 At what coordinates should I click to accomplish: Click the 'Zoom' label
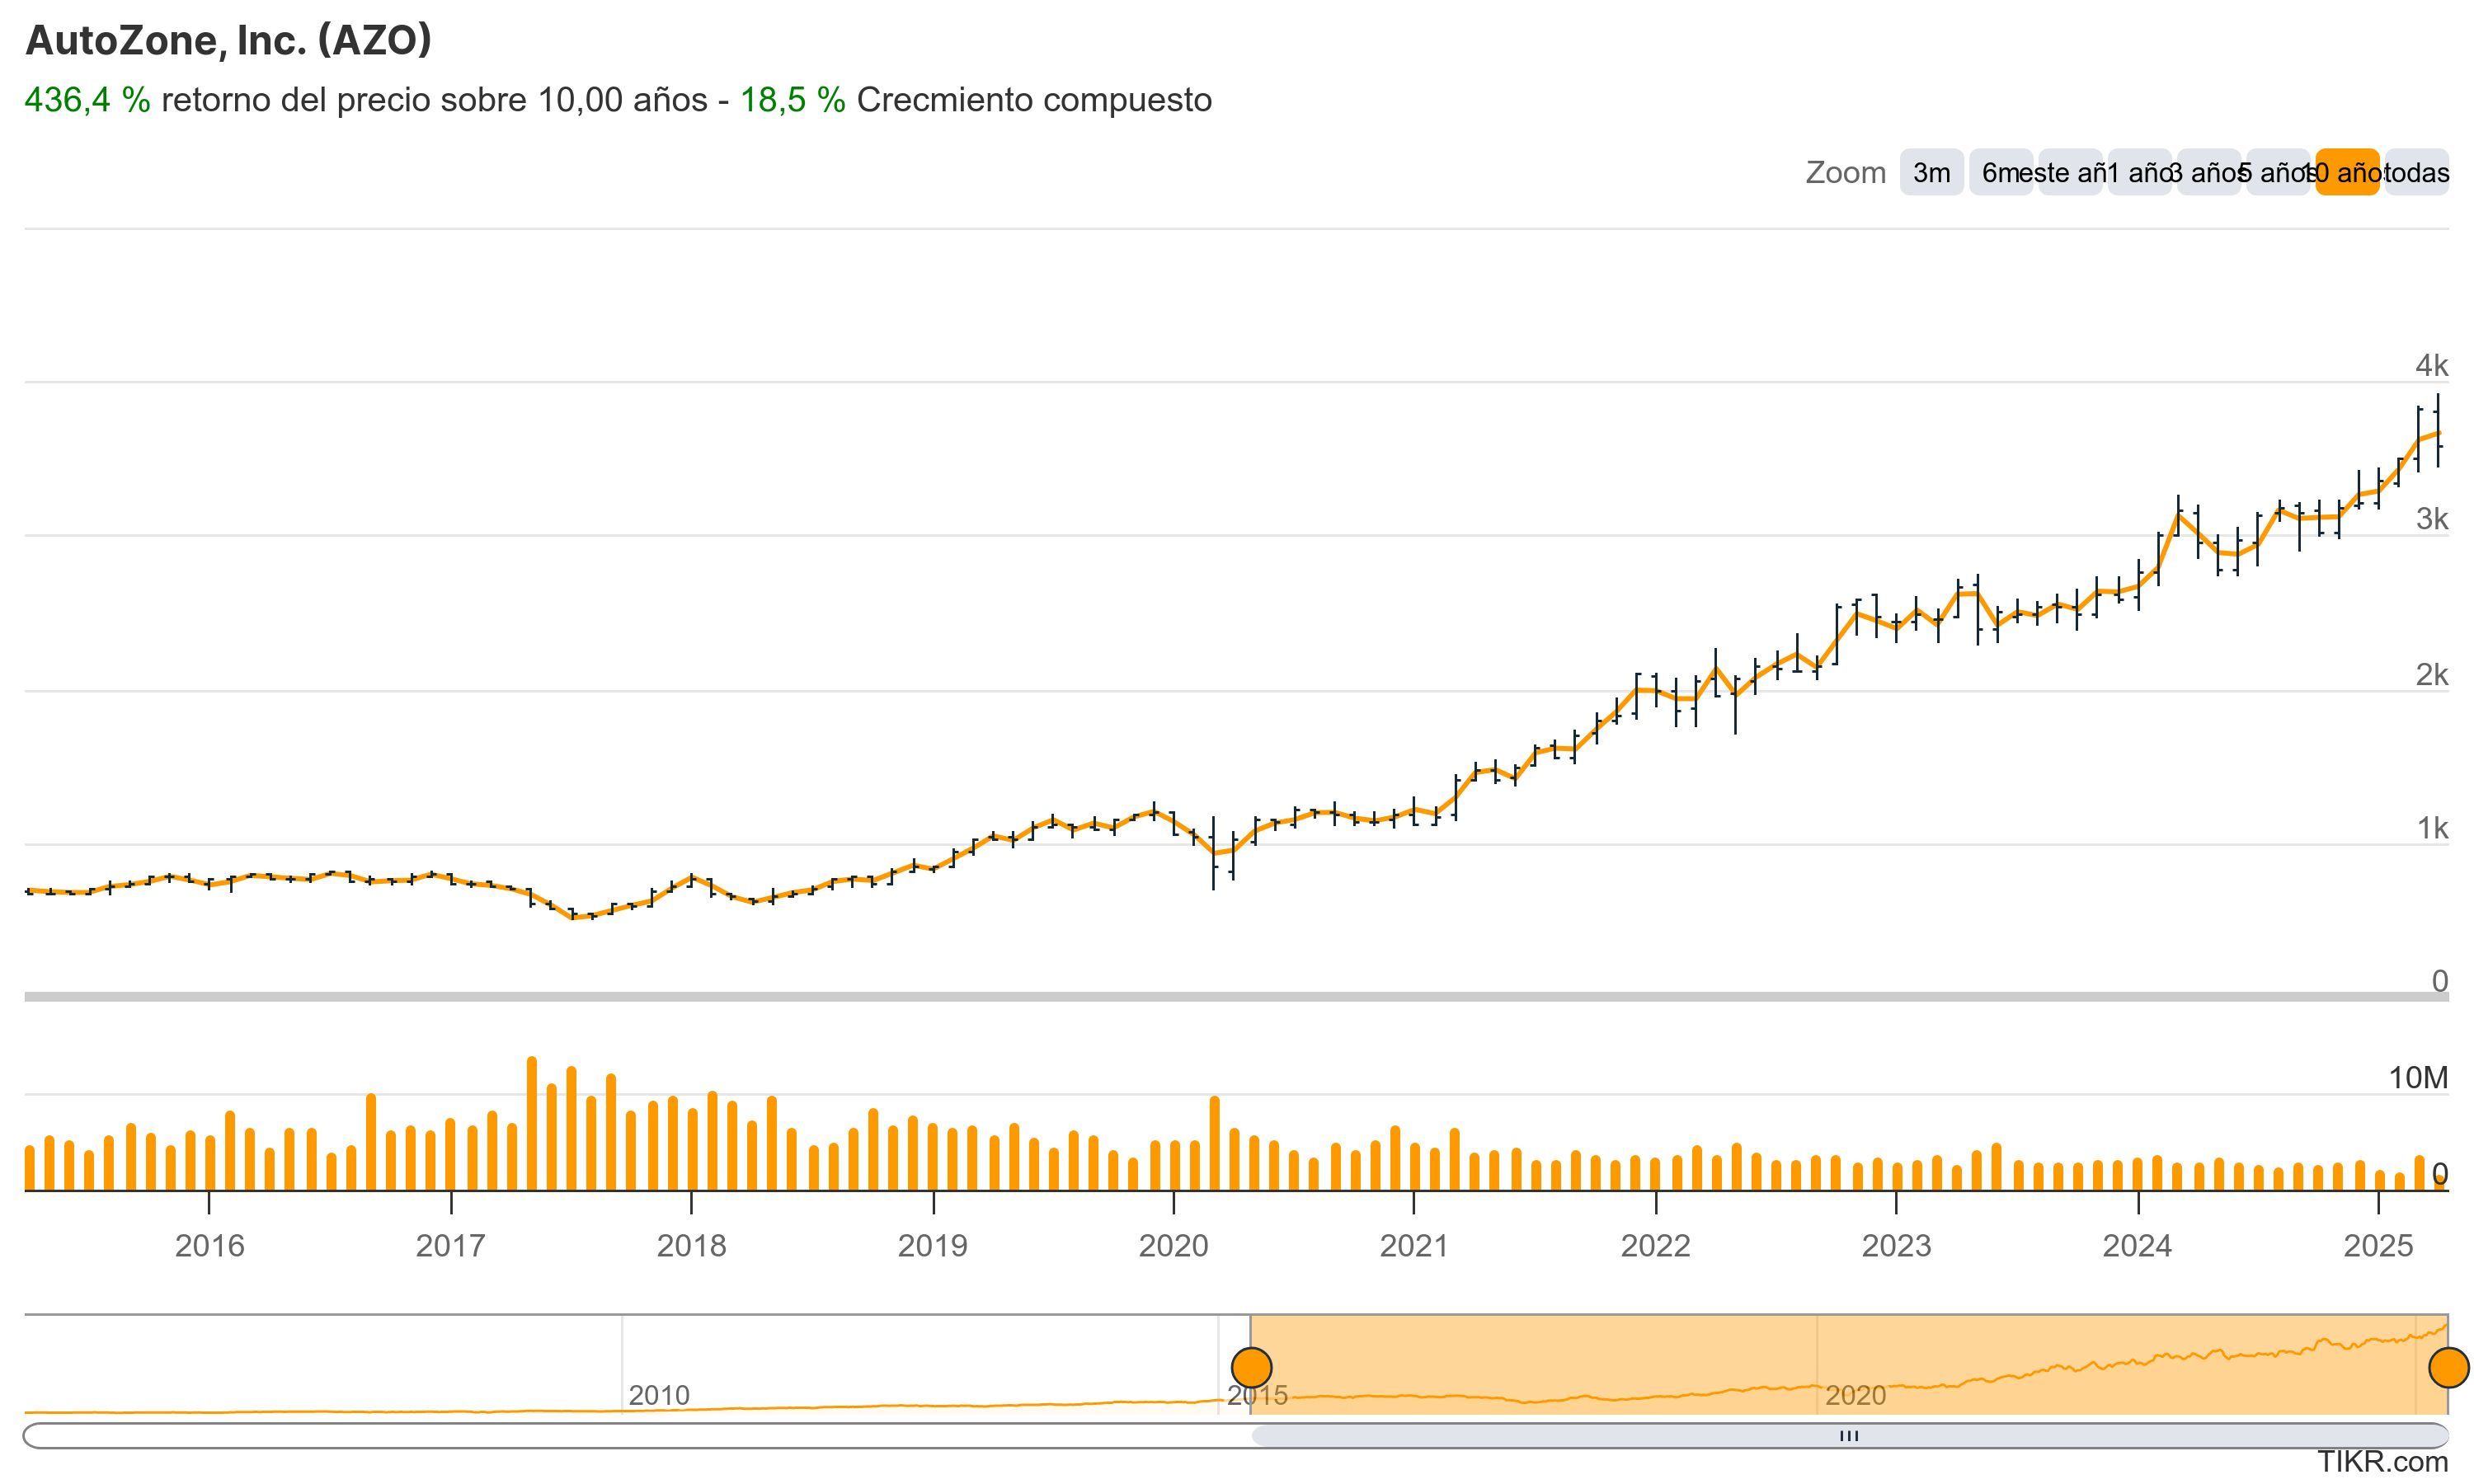tap(1845, 172)
